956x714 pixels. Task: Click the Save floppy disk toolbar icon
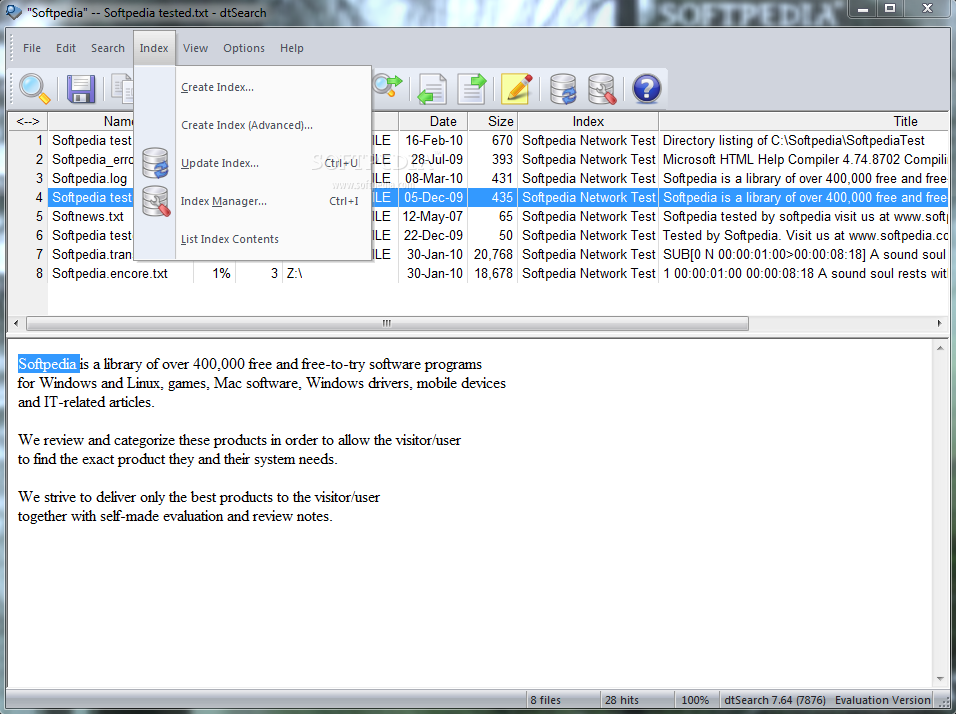(x=80, y=89)
